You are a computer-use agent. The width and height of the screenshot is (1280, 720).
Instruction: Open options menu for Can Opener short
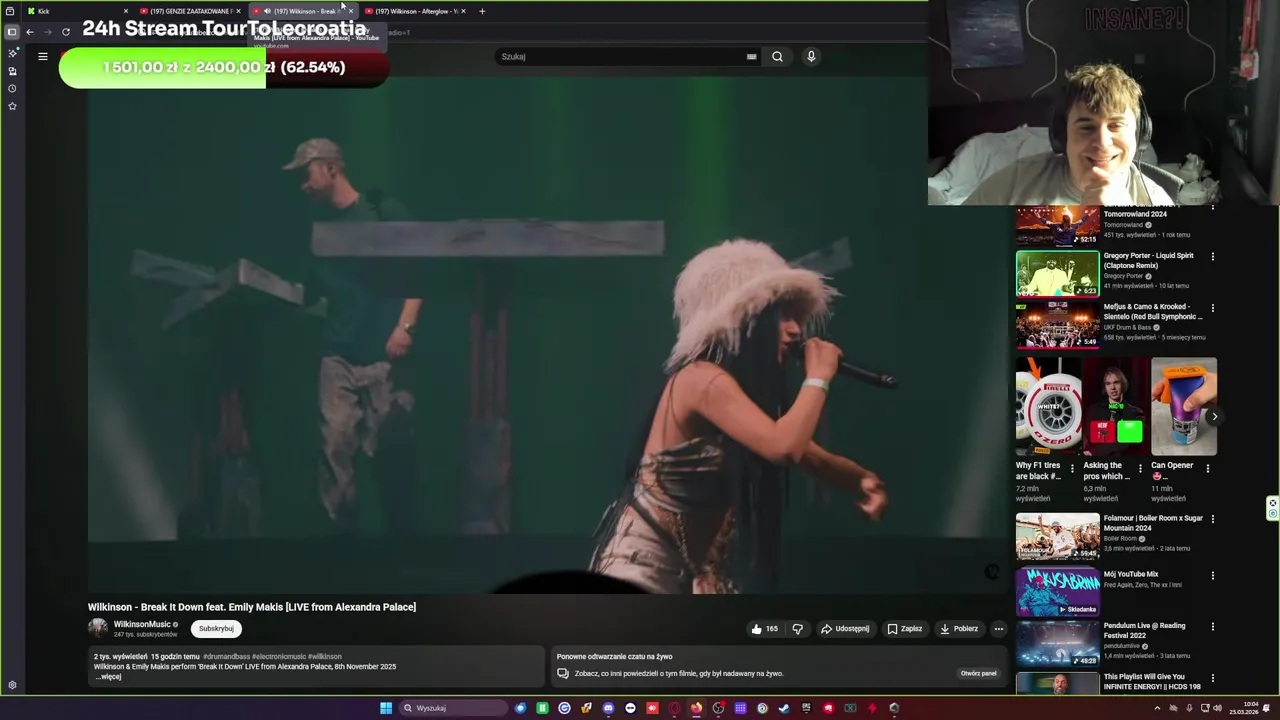(x=1208, y=467)
